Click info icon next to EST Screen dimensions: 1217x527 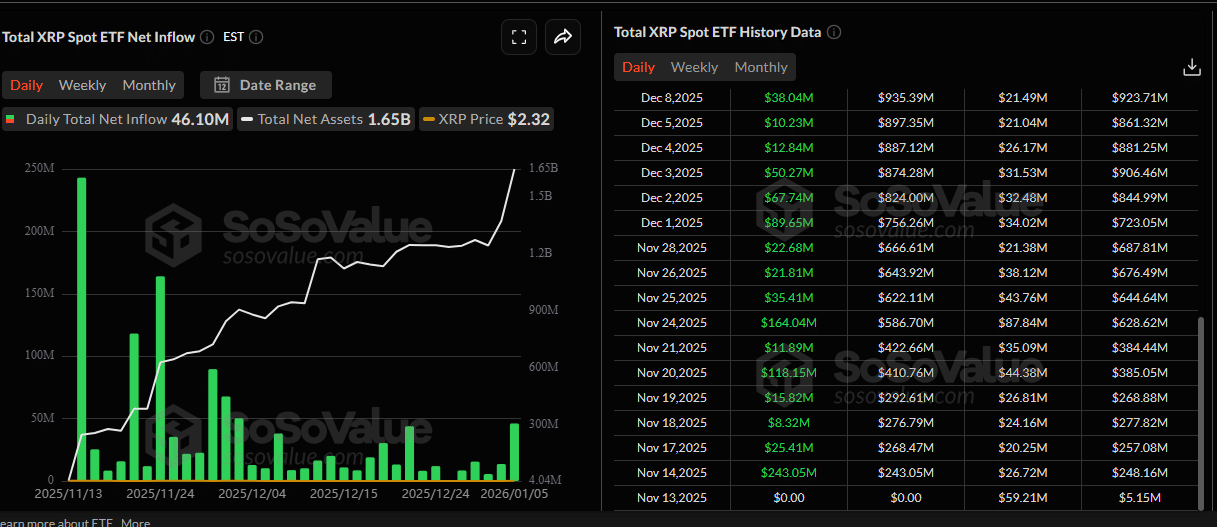[256, 37]
